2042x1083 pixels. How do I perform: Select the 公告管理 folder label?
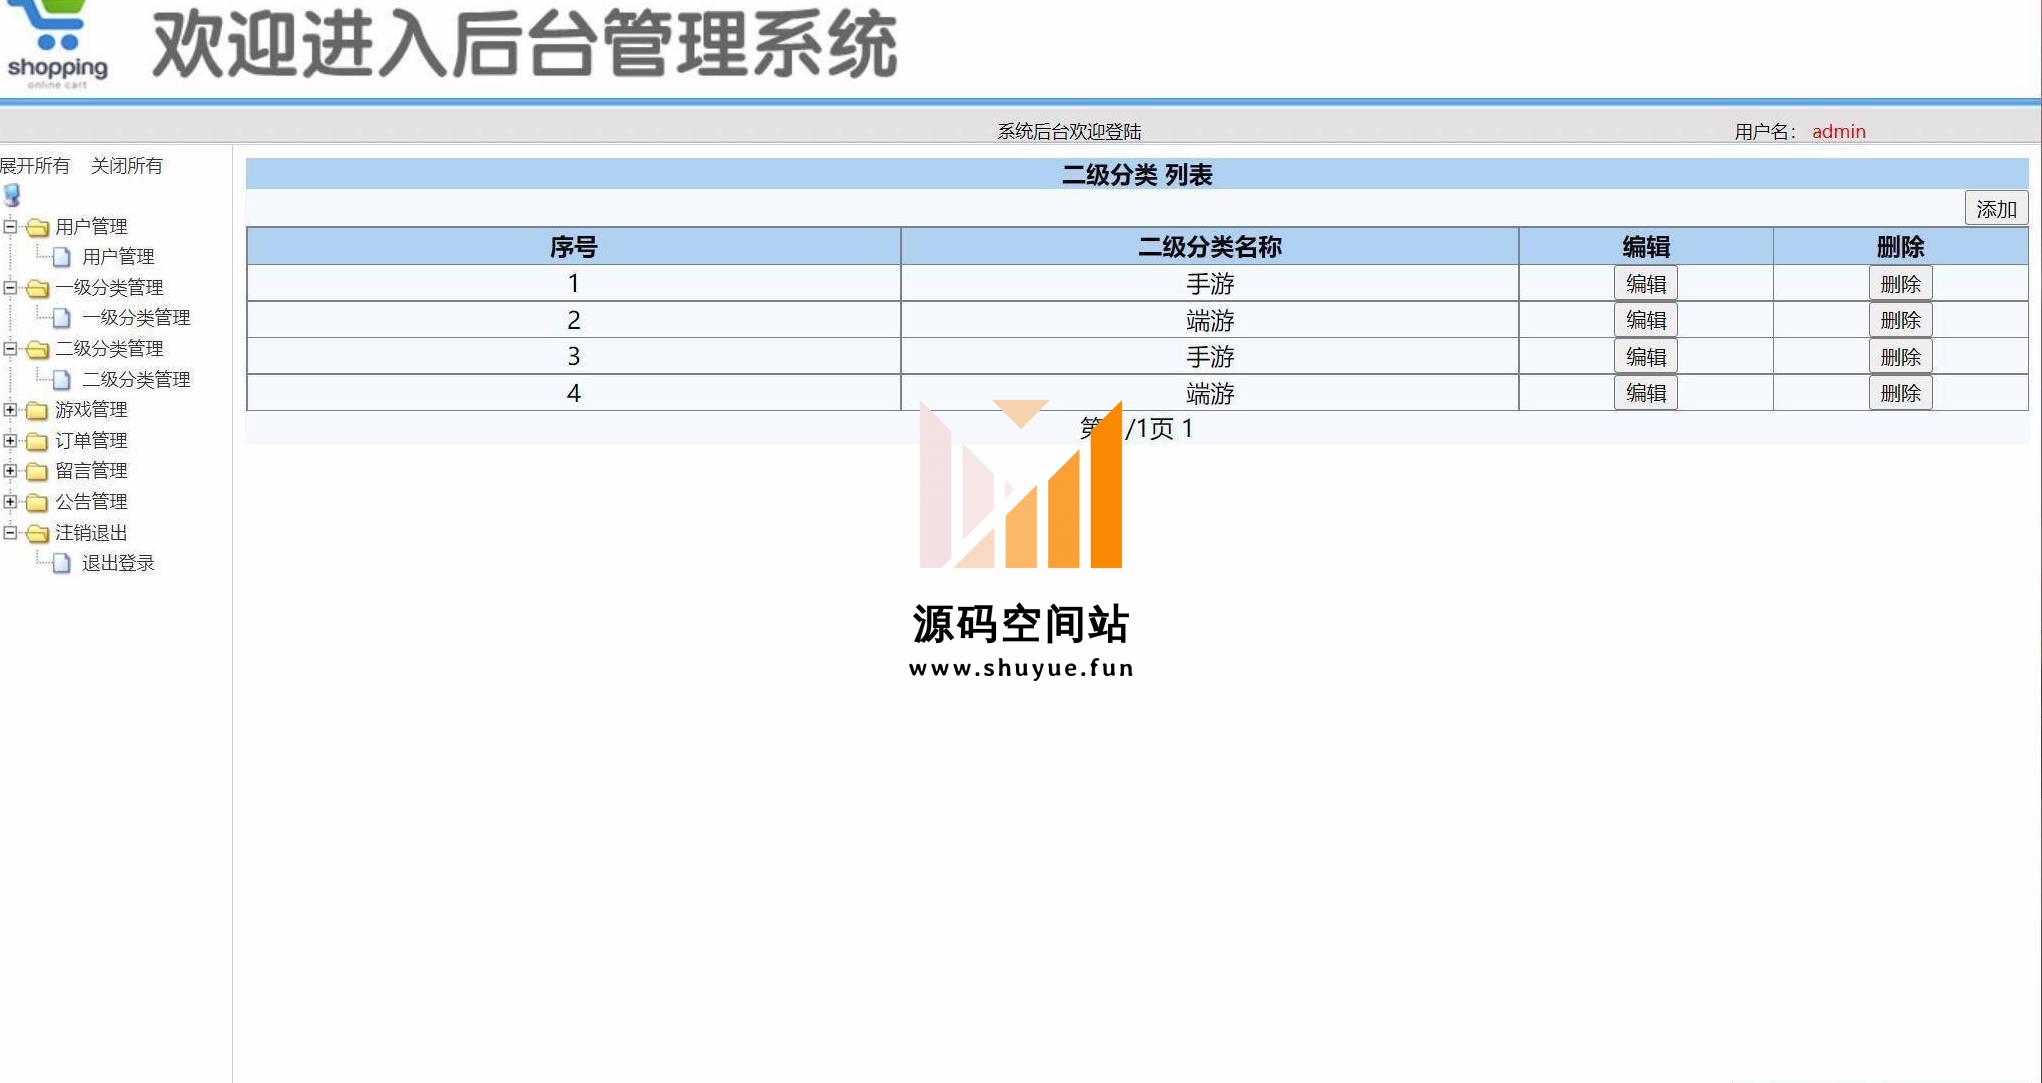(x=91, y=502)
